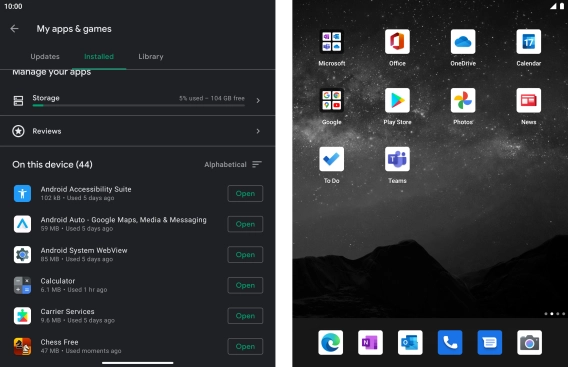The height and width of the screenshot is (367, 568).
Task: Click the "5% used – 104 GB free" text
Action: click(212, 98)
